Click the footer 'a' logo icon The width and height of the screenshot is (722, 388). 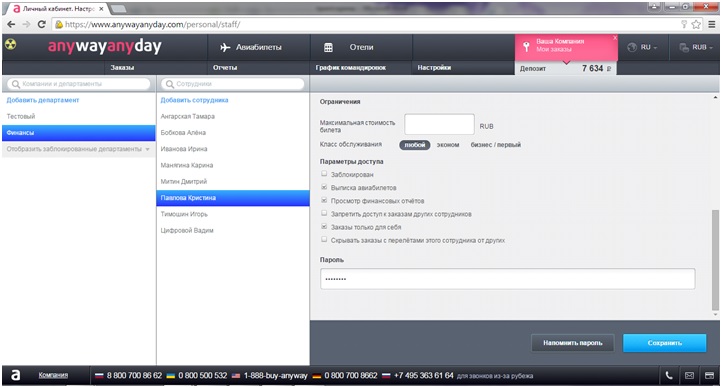(16, 376)
